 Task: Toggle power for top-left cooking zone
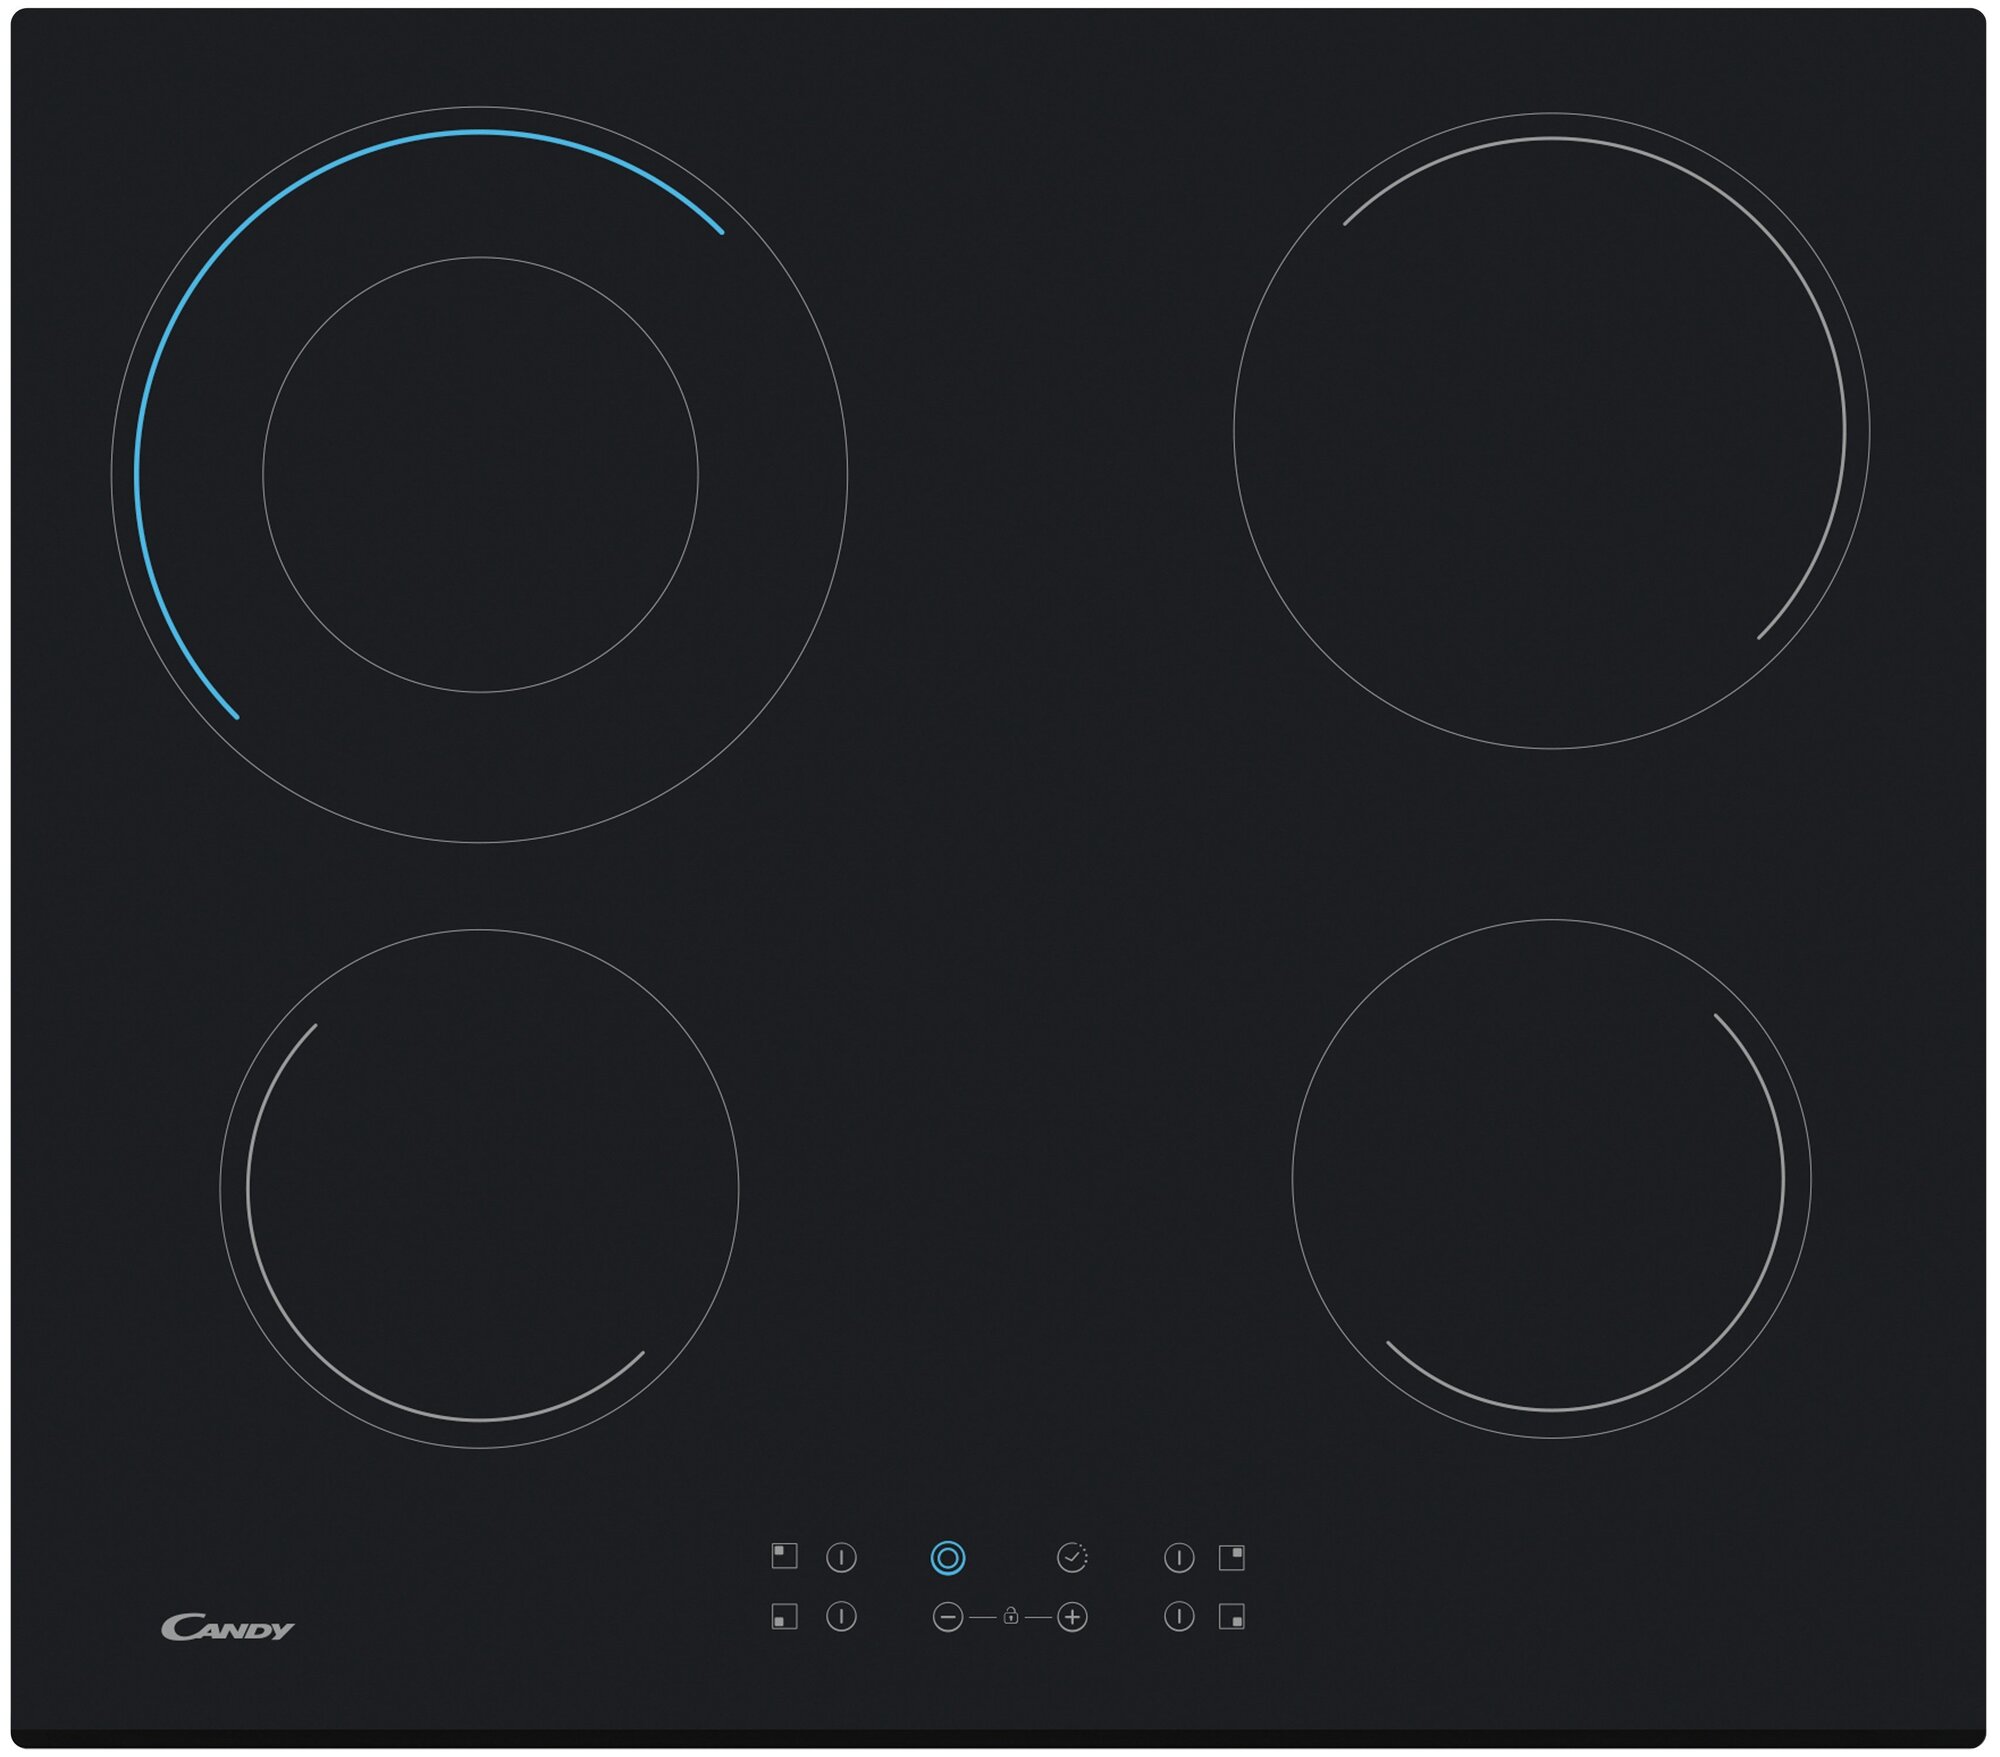[x=841, y=1558]
